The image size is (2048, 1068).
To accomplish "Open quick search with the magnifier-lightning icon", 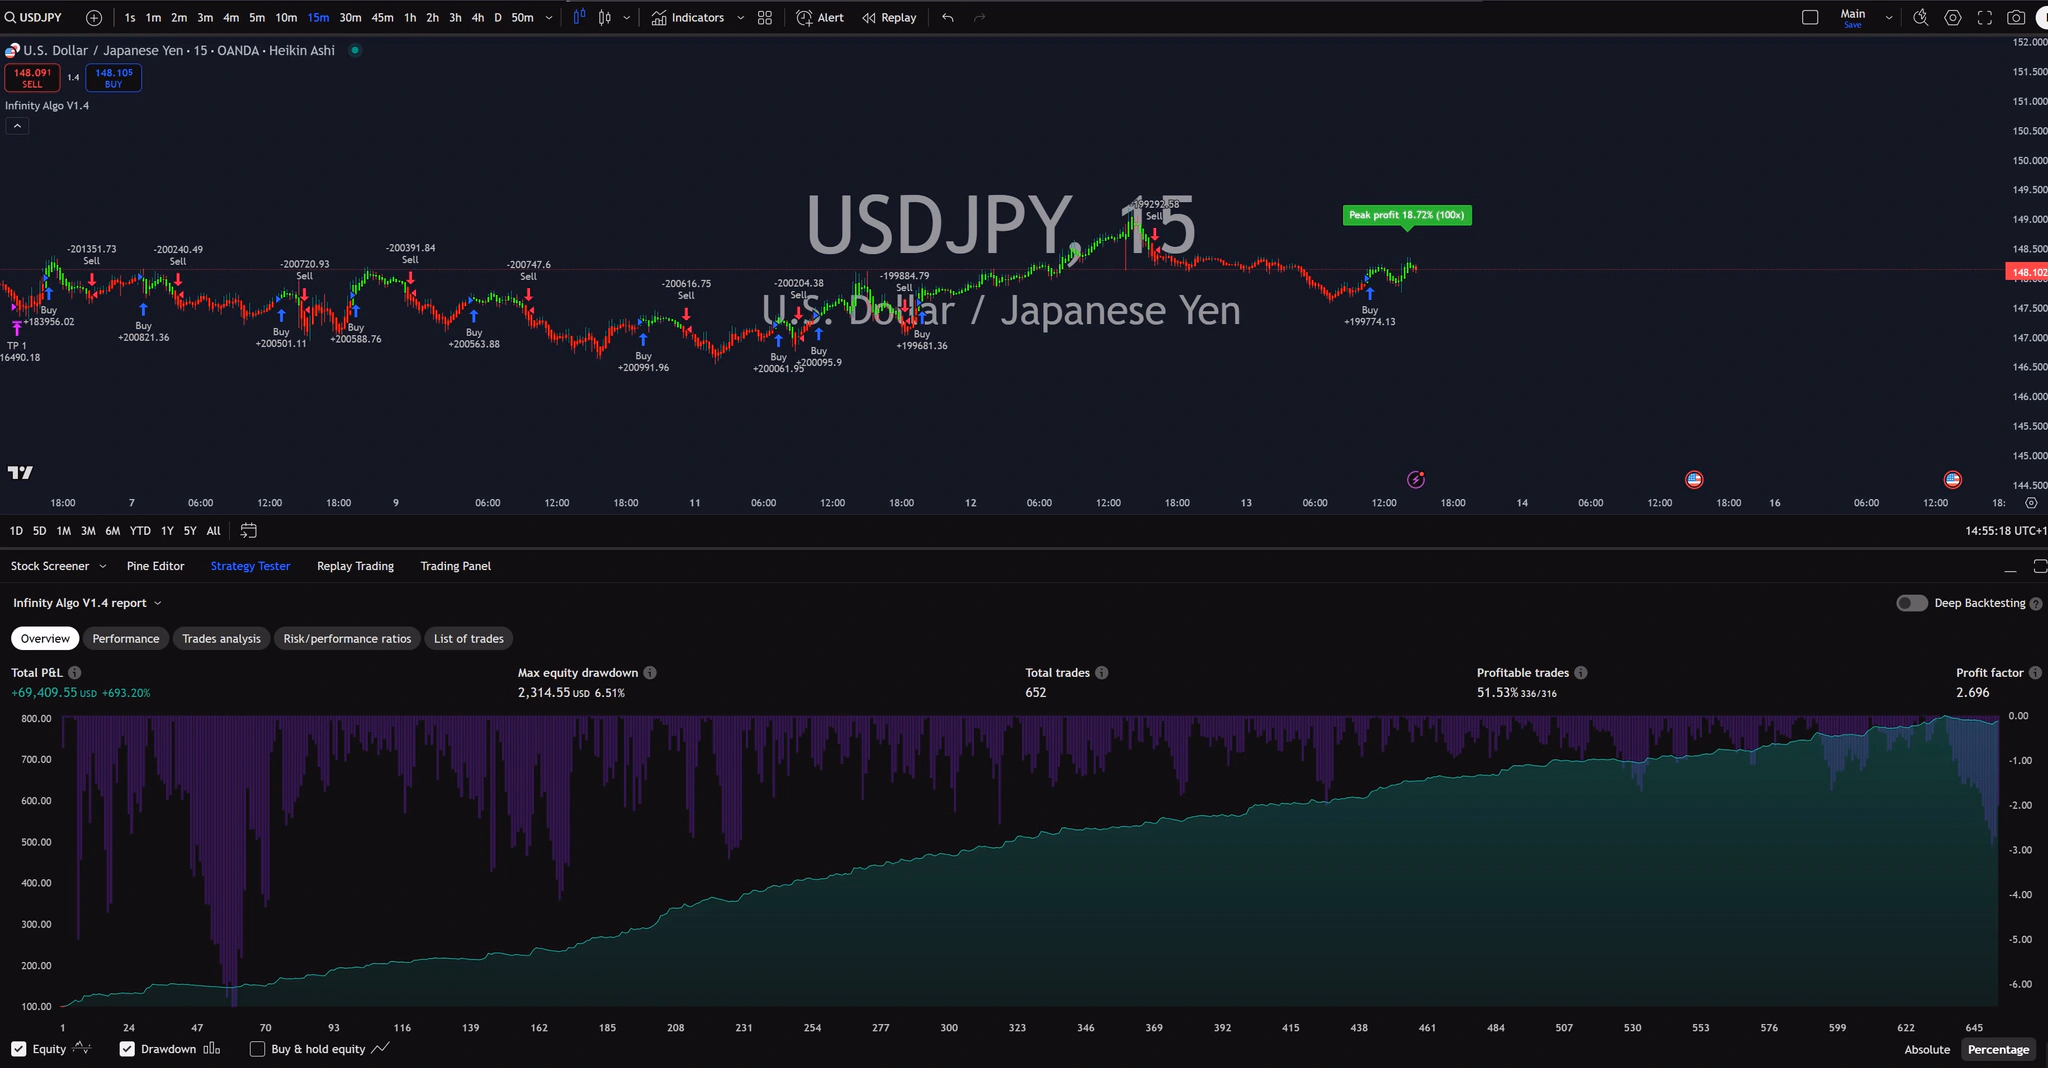I will [1921, 17].
